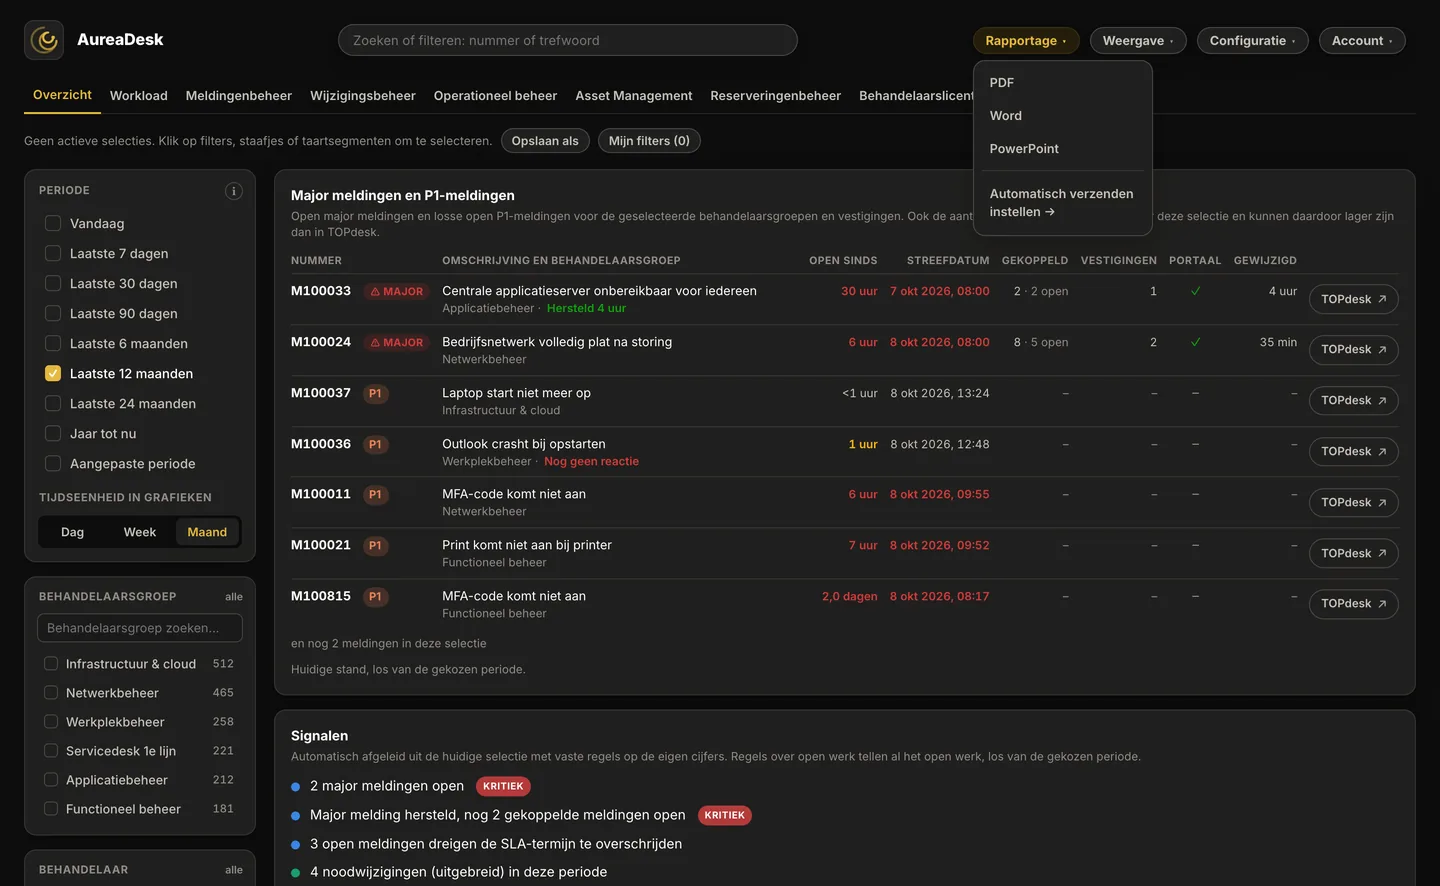Click the Behandelaarsgroep zoeken field
The height and width of the screenshot is (886, 1440).
[140, 628]
